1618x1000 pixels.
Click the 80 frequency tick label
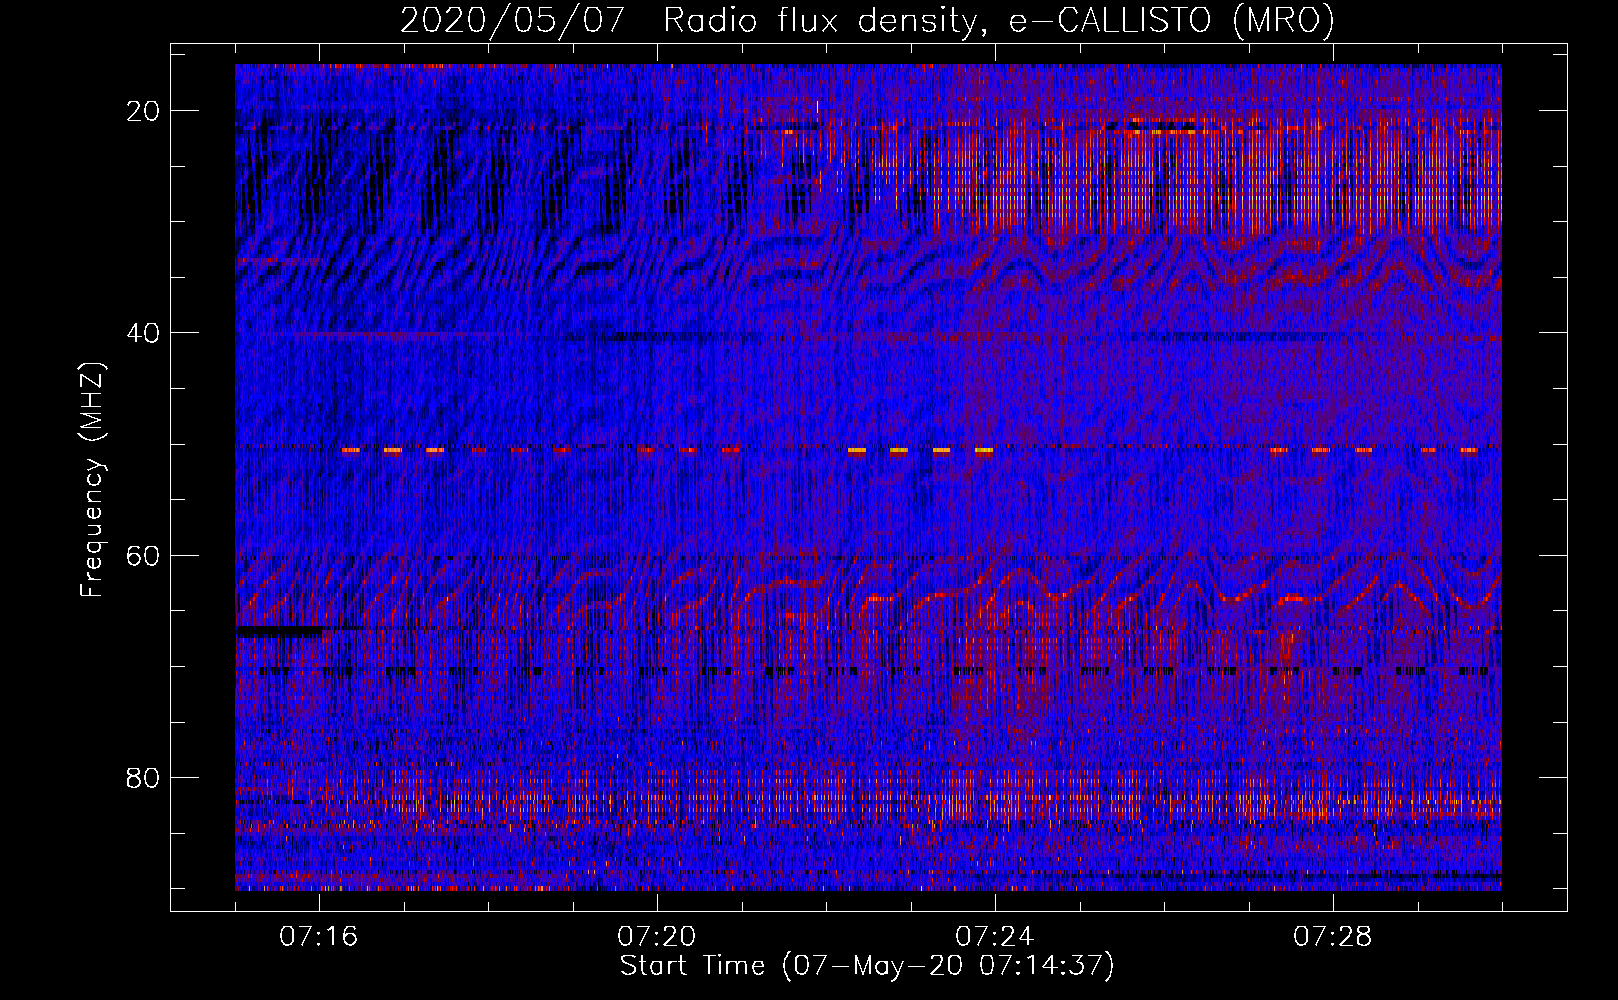[x=144, y=777]
